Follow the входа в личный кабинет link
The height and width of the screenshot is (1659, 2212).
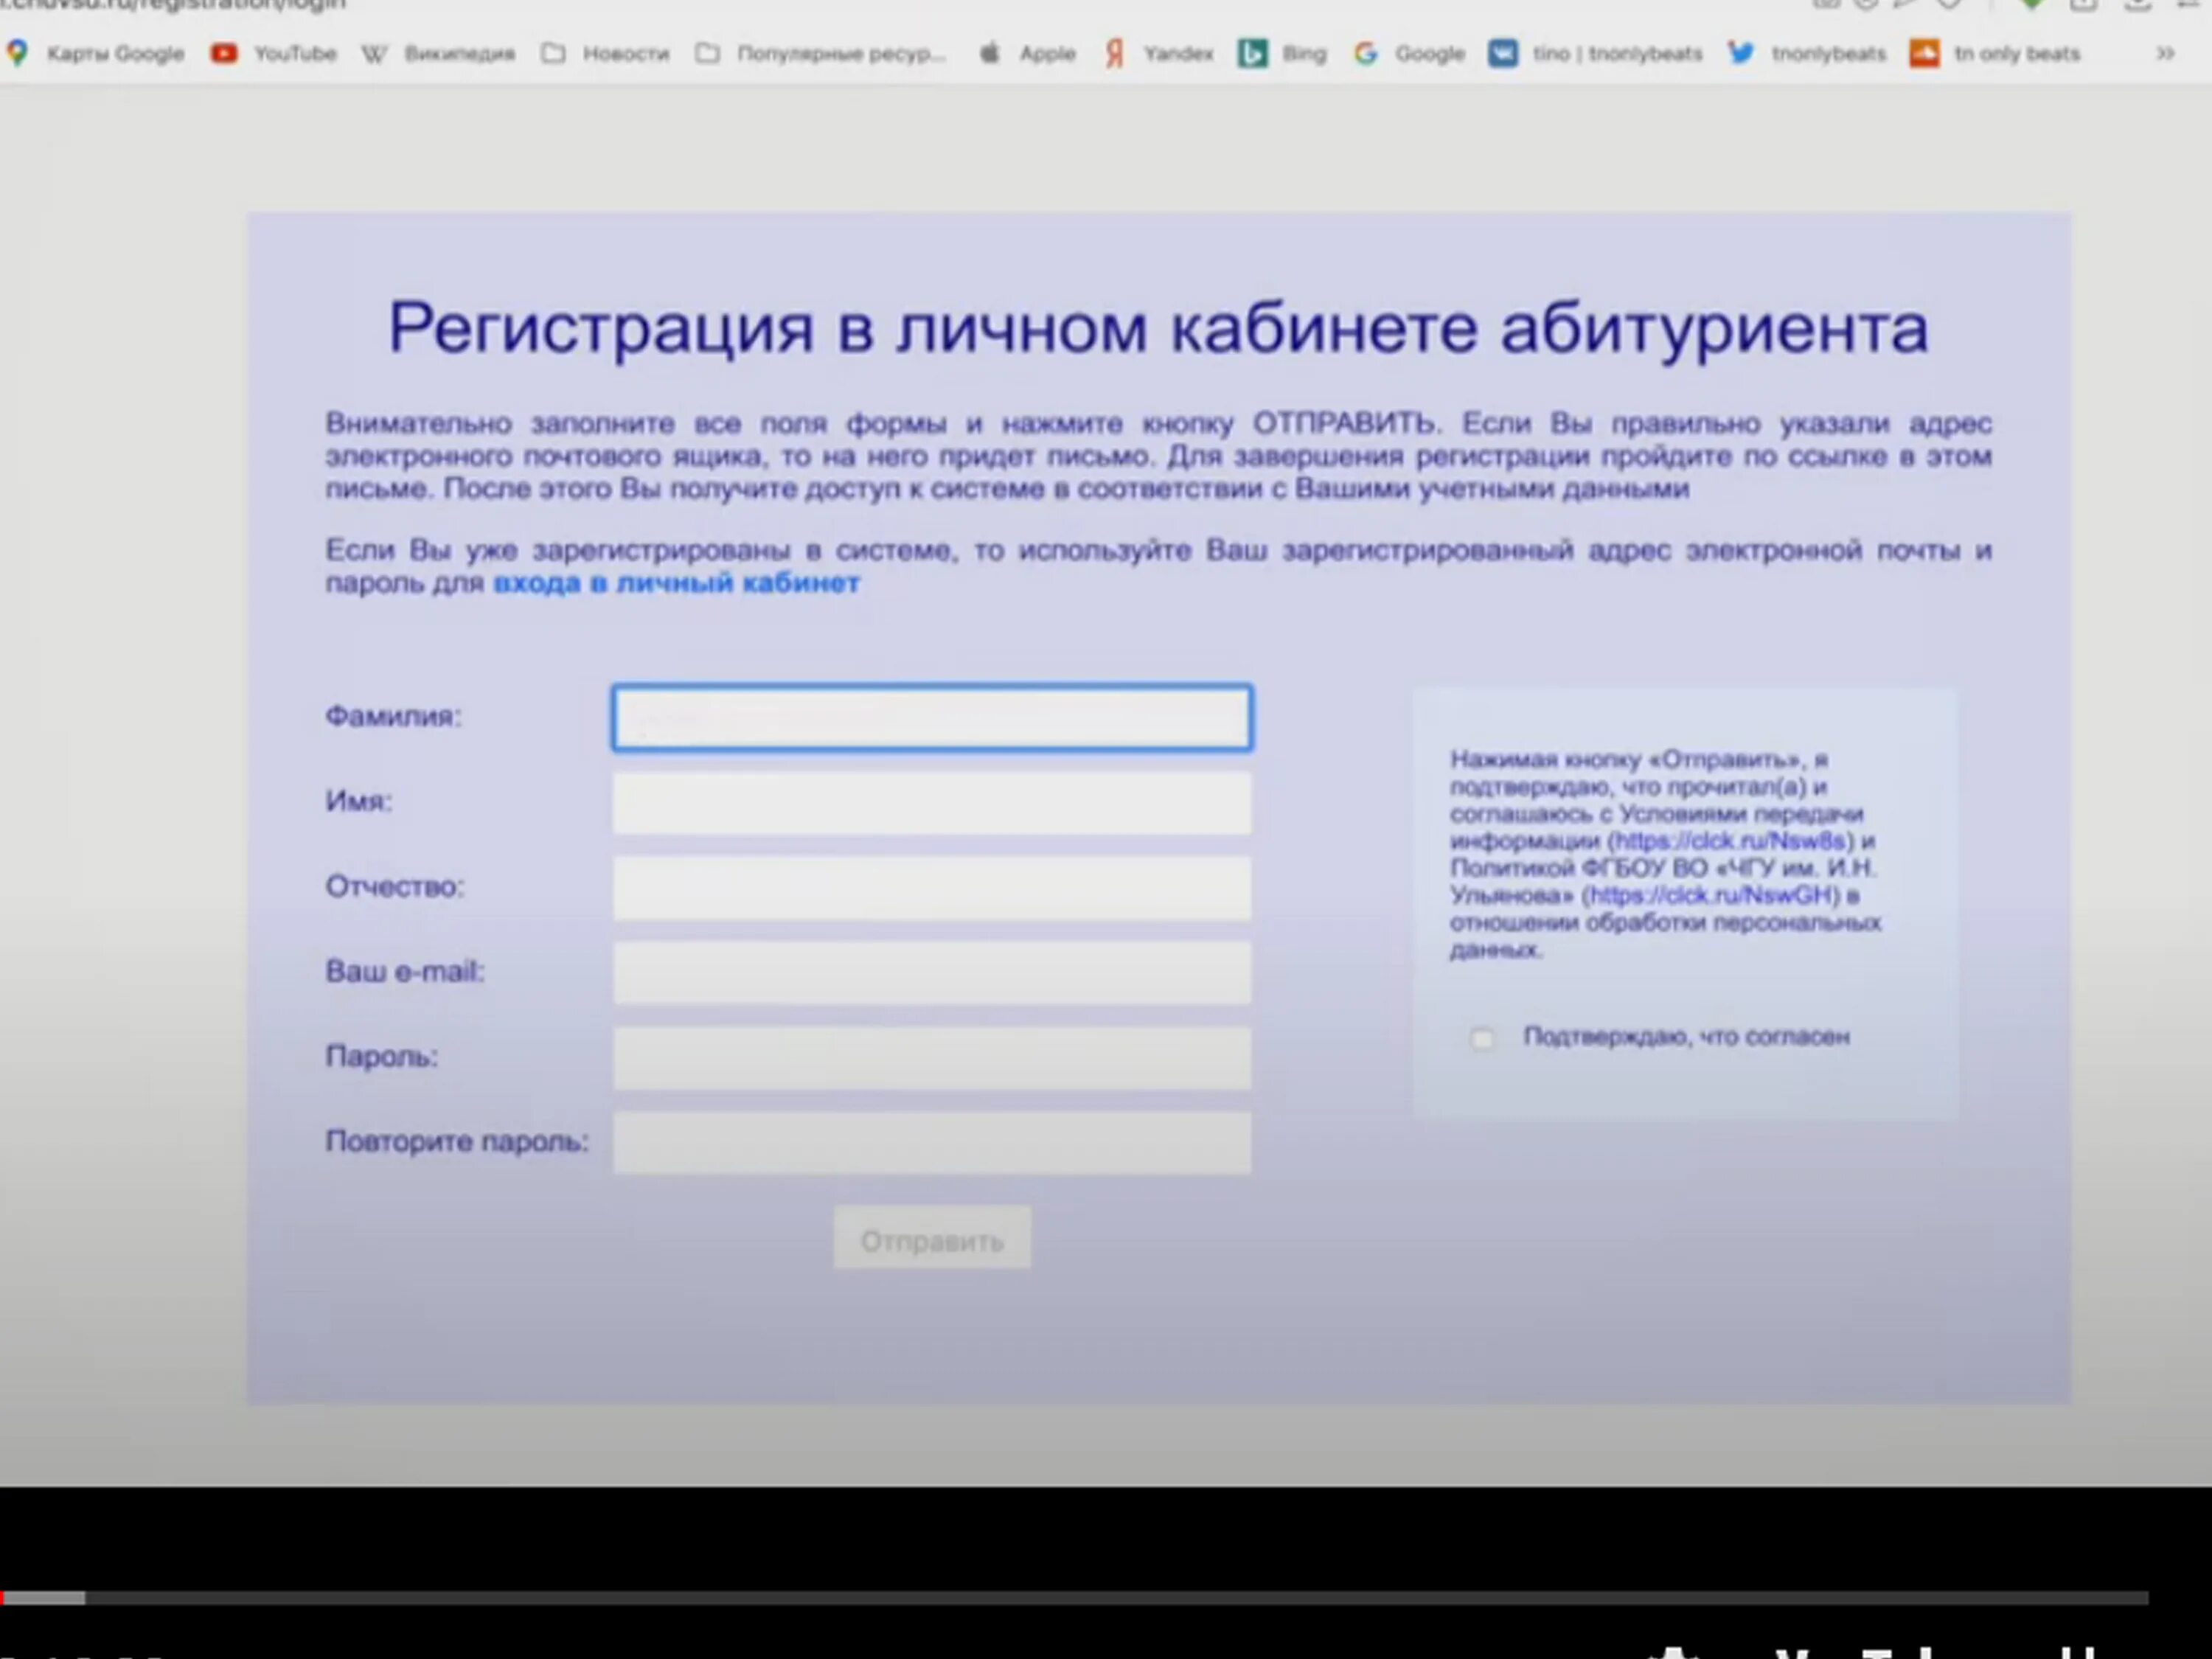tap(676, 583)
